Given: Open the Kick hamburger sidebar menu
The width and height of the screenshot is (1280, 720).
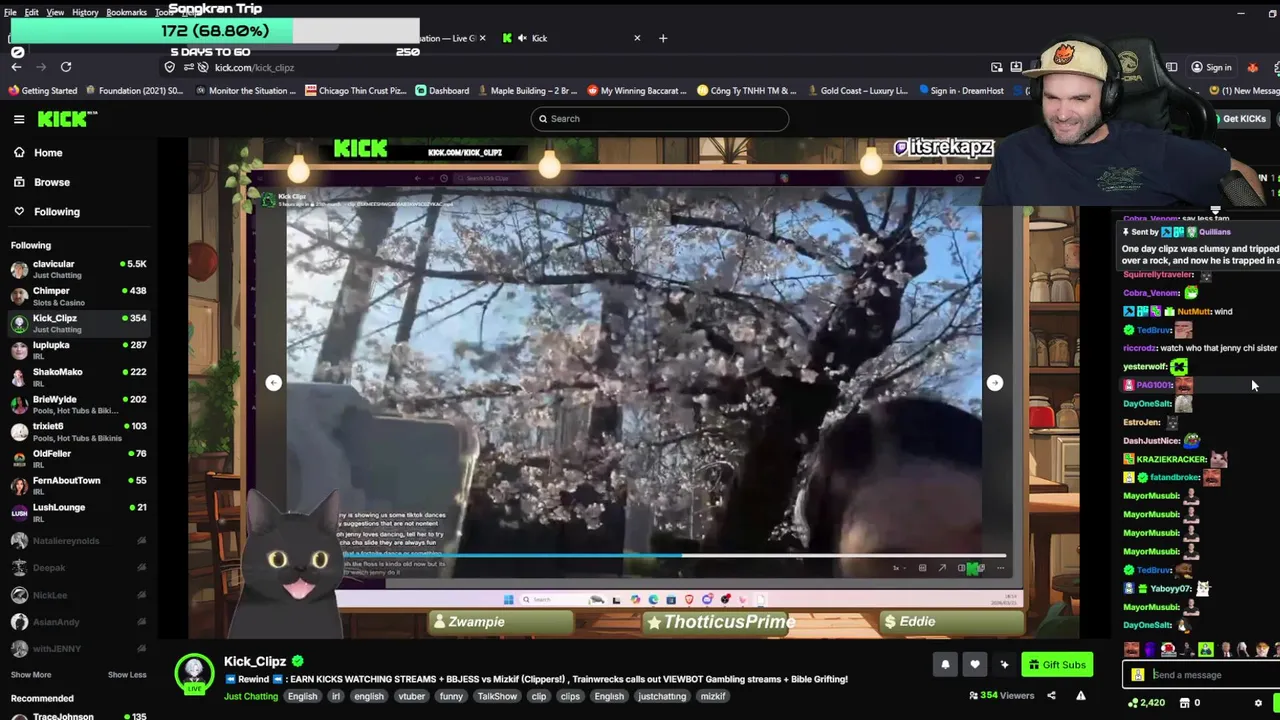Looking at the screenshot, I should (19, 119).
